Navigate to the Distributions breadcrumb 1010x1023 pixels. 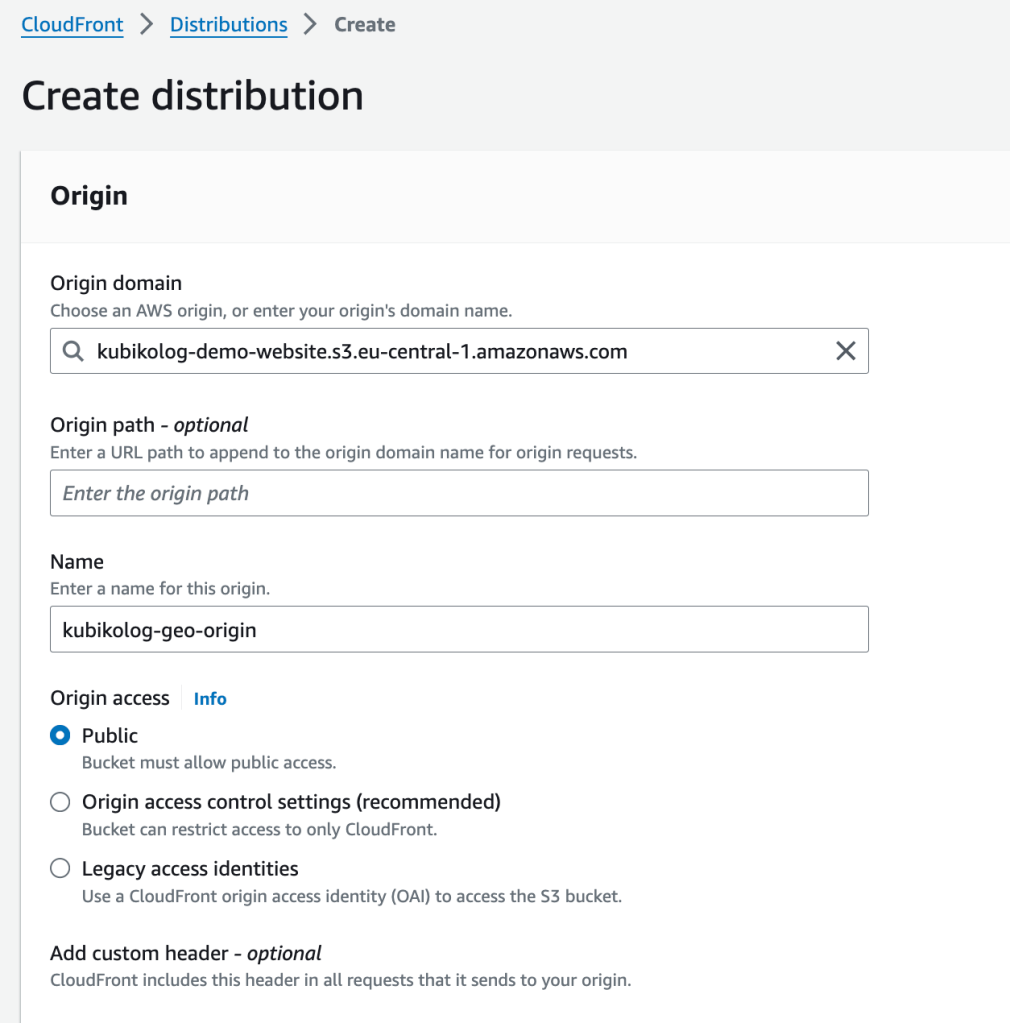pos(229,25)
